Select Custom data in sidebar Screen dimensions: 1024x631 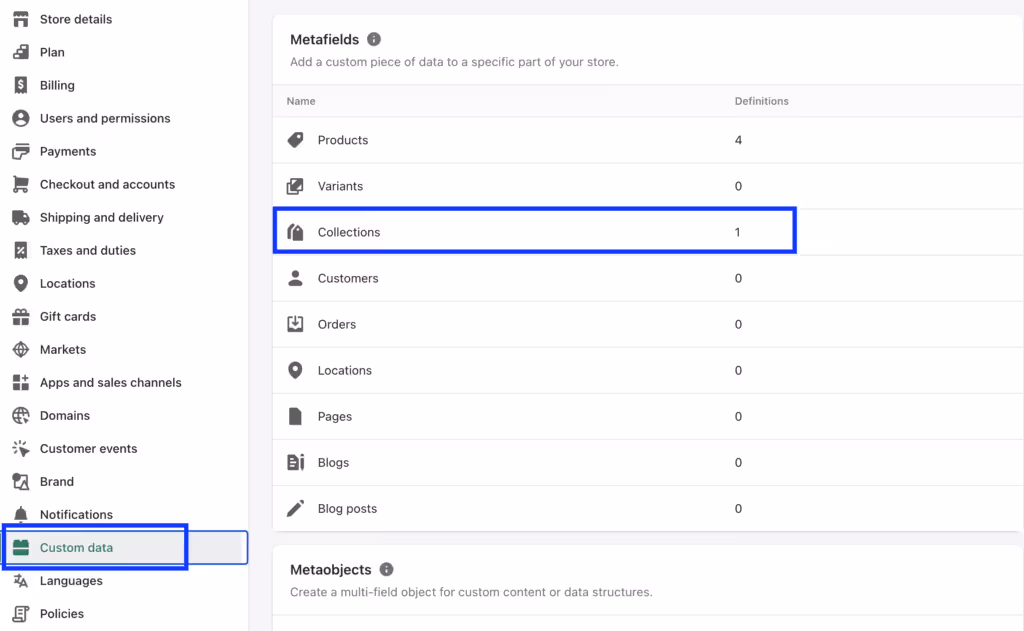click(124, 547)
